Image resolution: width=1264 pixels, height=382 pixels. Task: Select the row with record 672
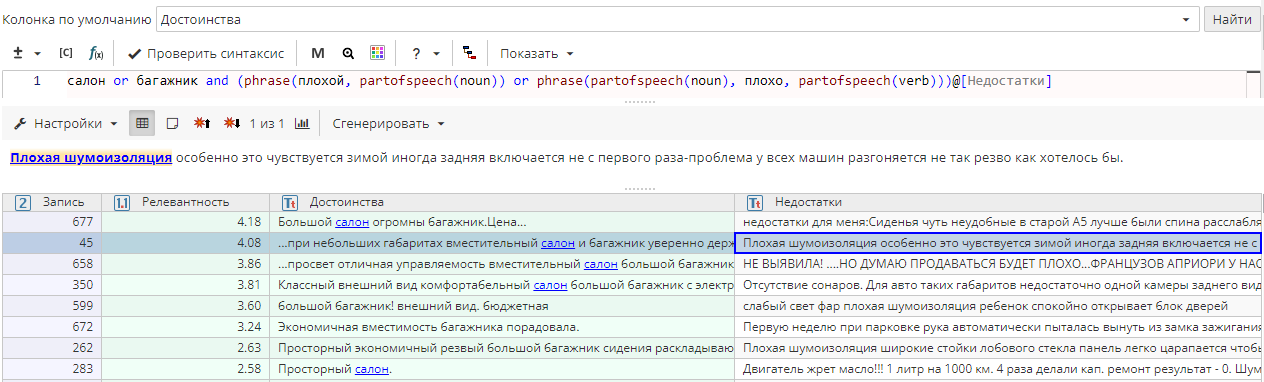[x=632, y=327]
